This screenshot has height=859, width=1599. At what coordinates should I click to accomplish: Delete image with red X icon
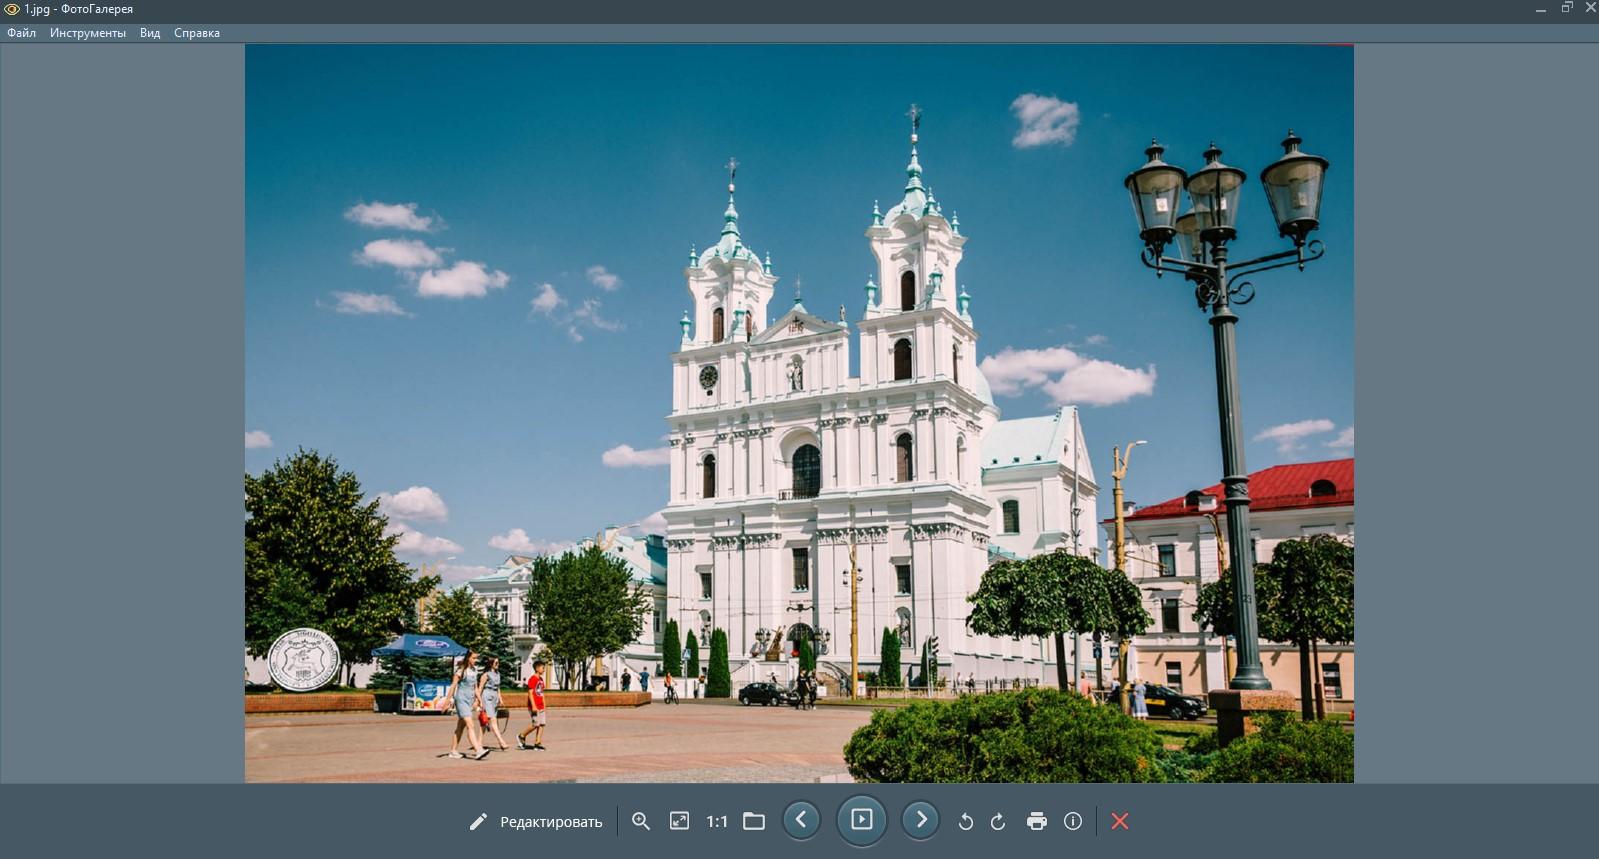click(x=1120, y=821)
